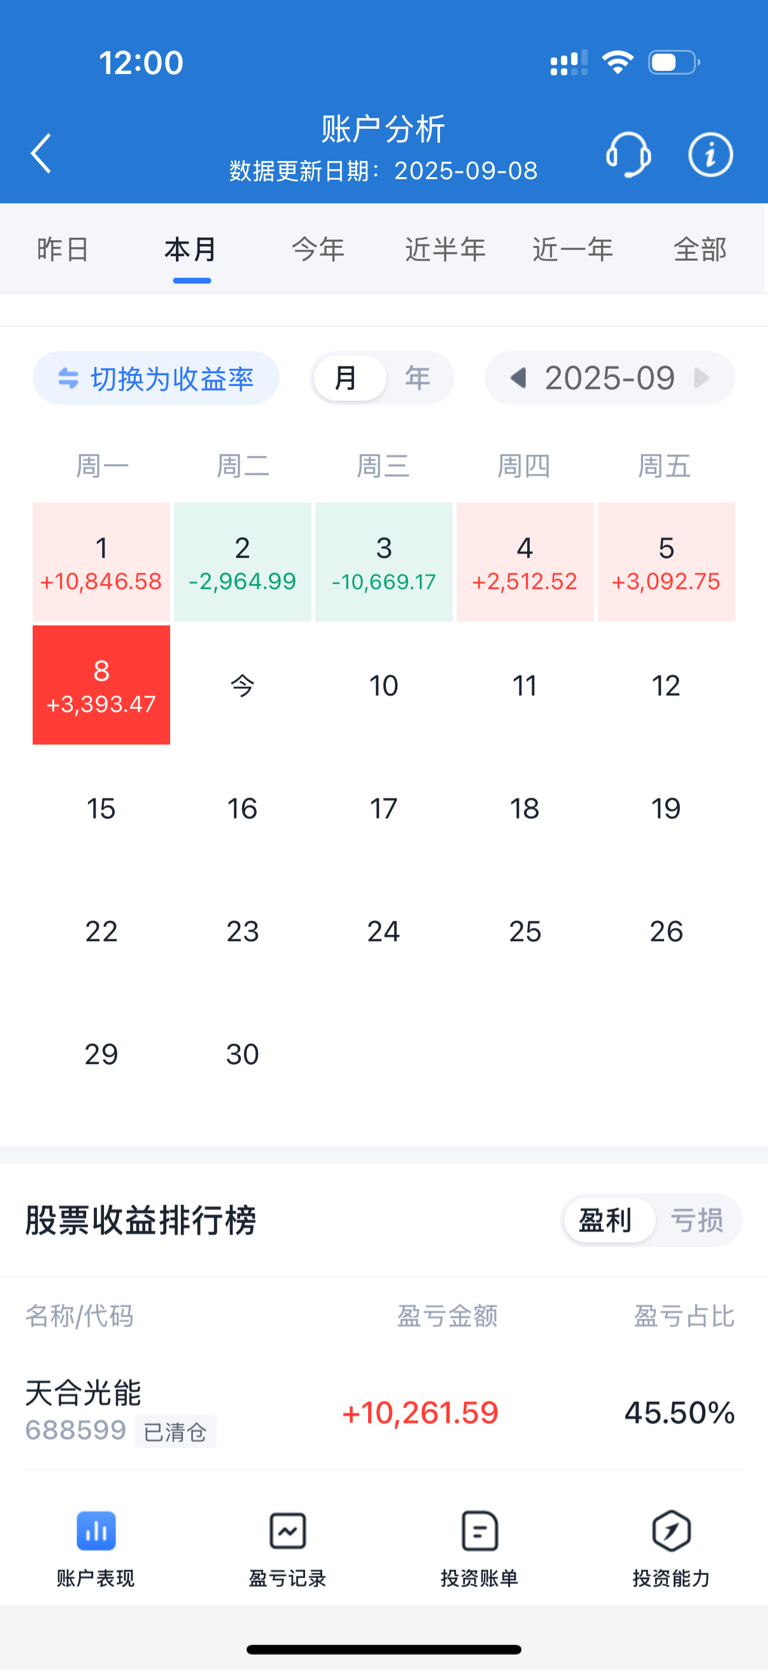Tap the back arrow icon
This screenshot has width=768, height=1670.
(41, 154)
